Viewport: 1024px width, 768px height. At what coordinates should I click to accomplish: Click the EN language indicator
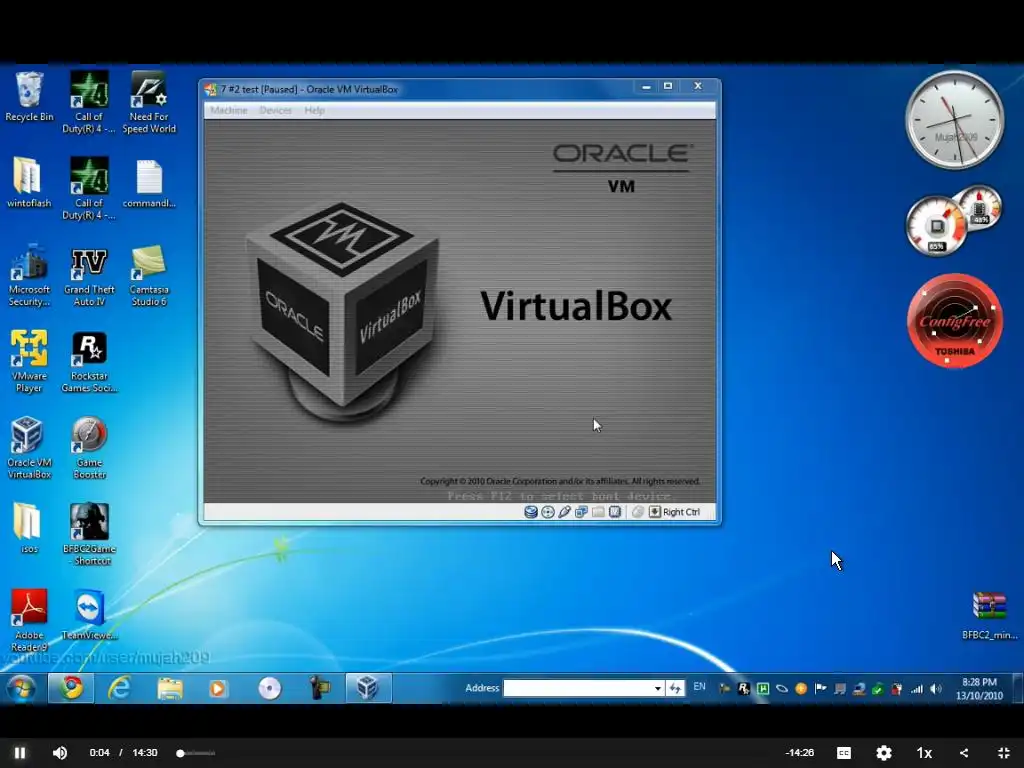699,686
